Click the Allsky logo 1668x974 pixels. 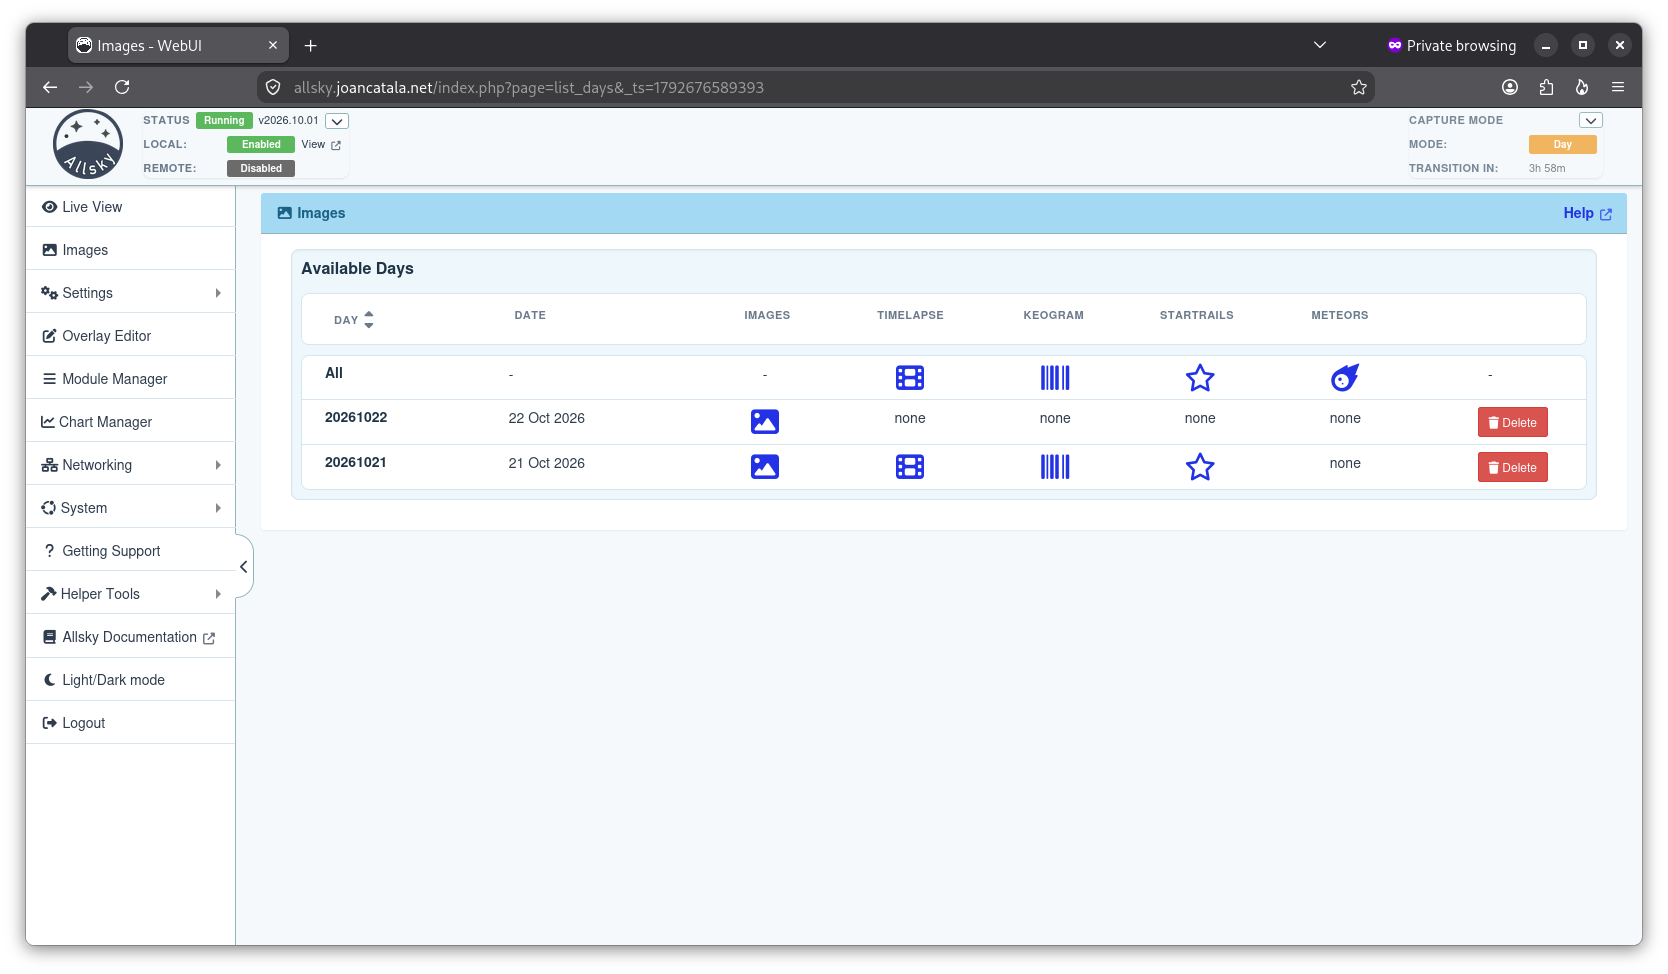[x=88, y=144]
